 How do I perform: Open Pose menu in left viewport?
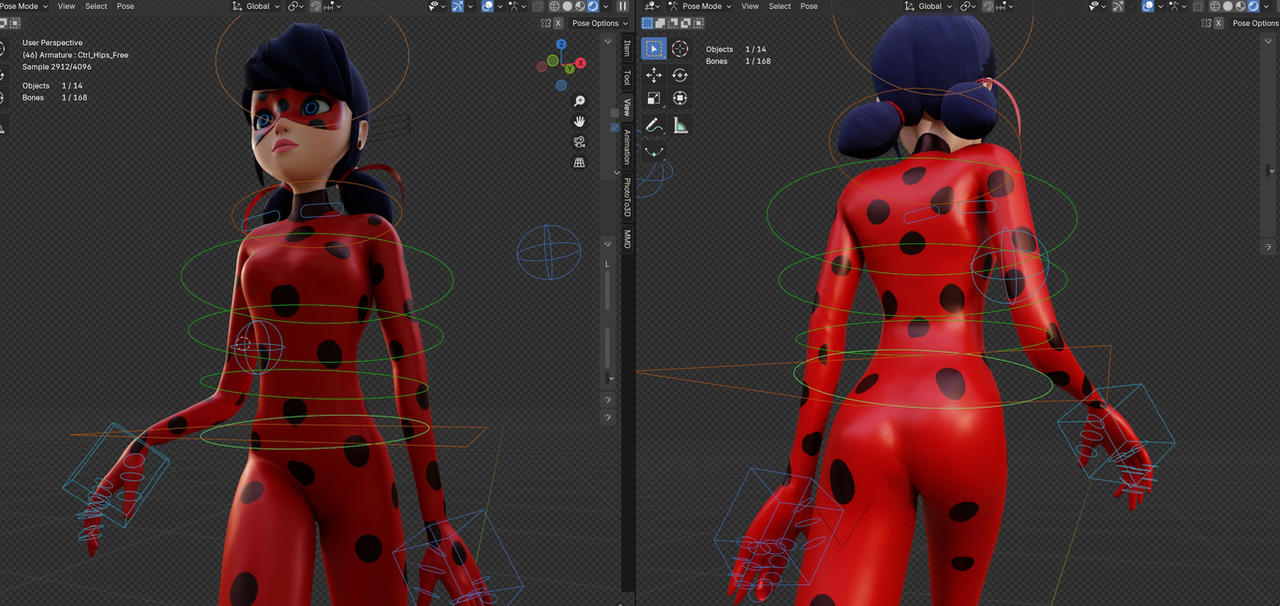pyautogui.click(x=125, y=6)
